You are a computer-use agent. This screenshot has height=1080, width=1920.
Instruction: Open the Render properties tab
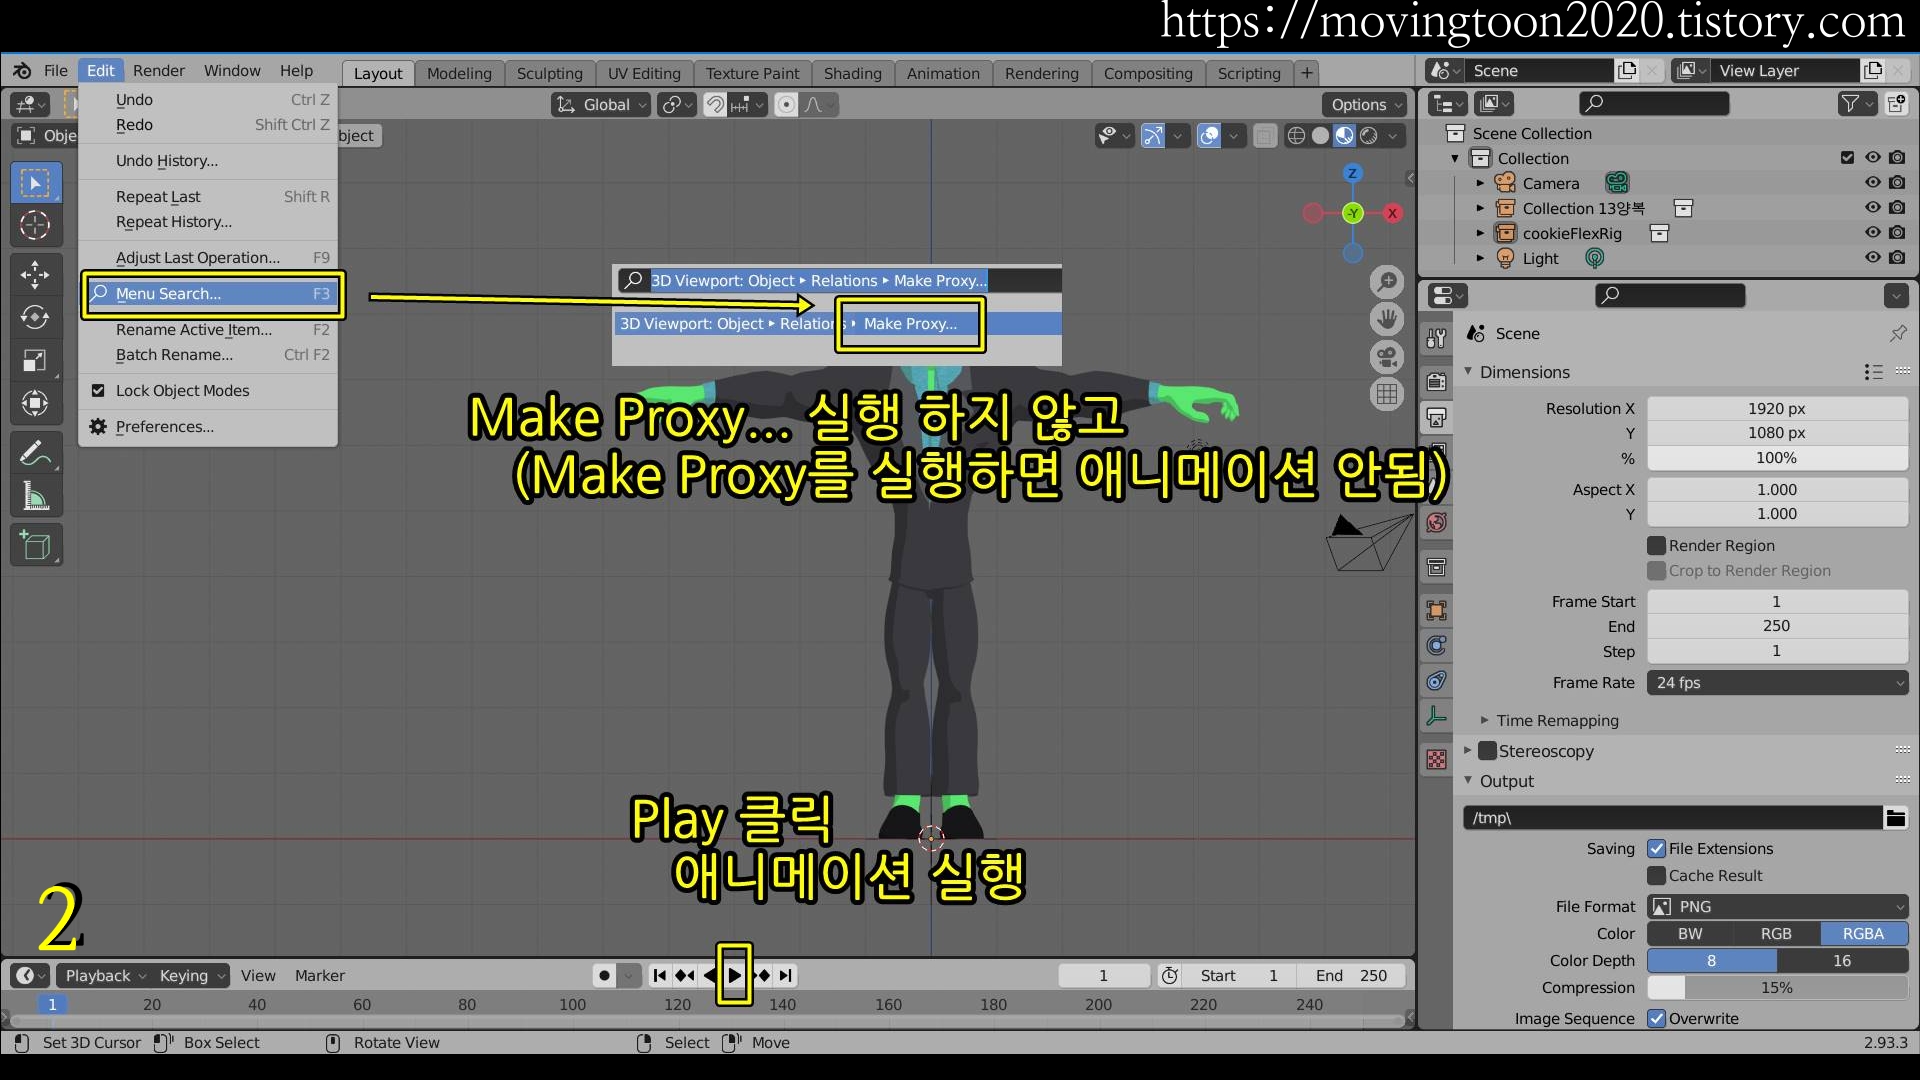point(1437,381)
